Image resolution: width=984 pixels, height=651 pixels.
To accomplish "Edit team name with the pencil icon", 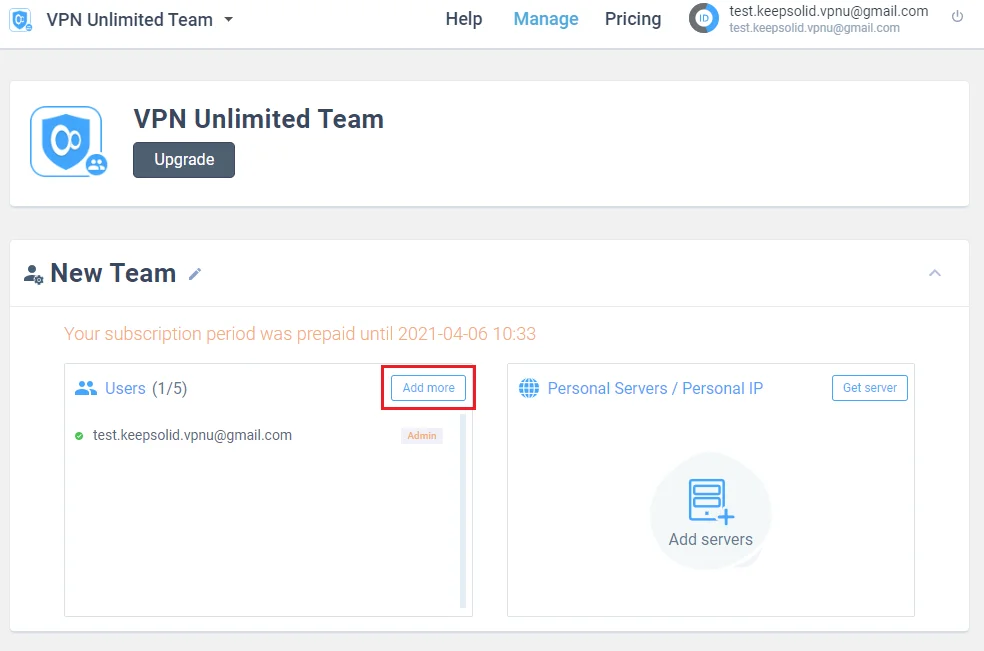I will coord(195,274).
